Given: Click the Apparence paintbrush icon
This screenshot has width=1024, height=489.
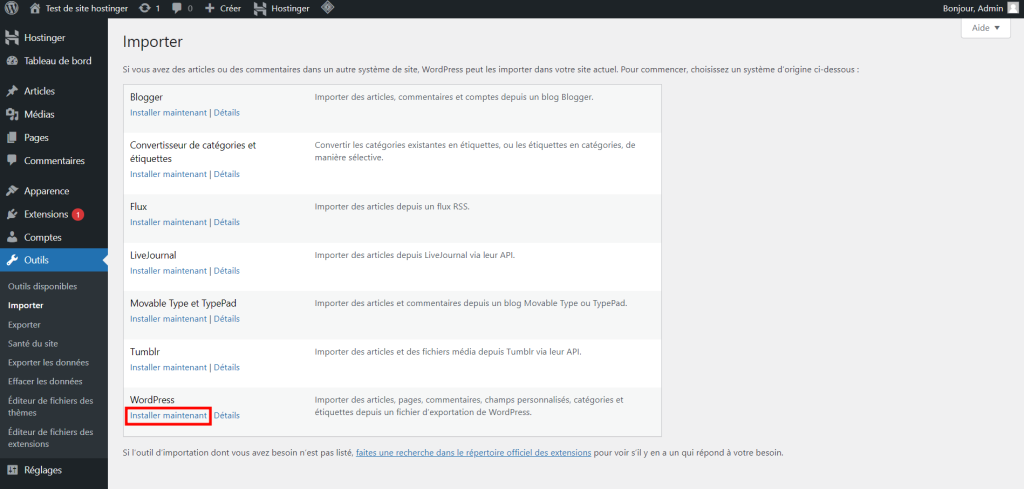Looking at the screenshot, I should pos(12,191).
